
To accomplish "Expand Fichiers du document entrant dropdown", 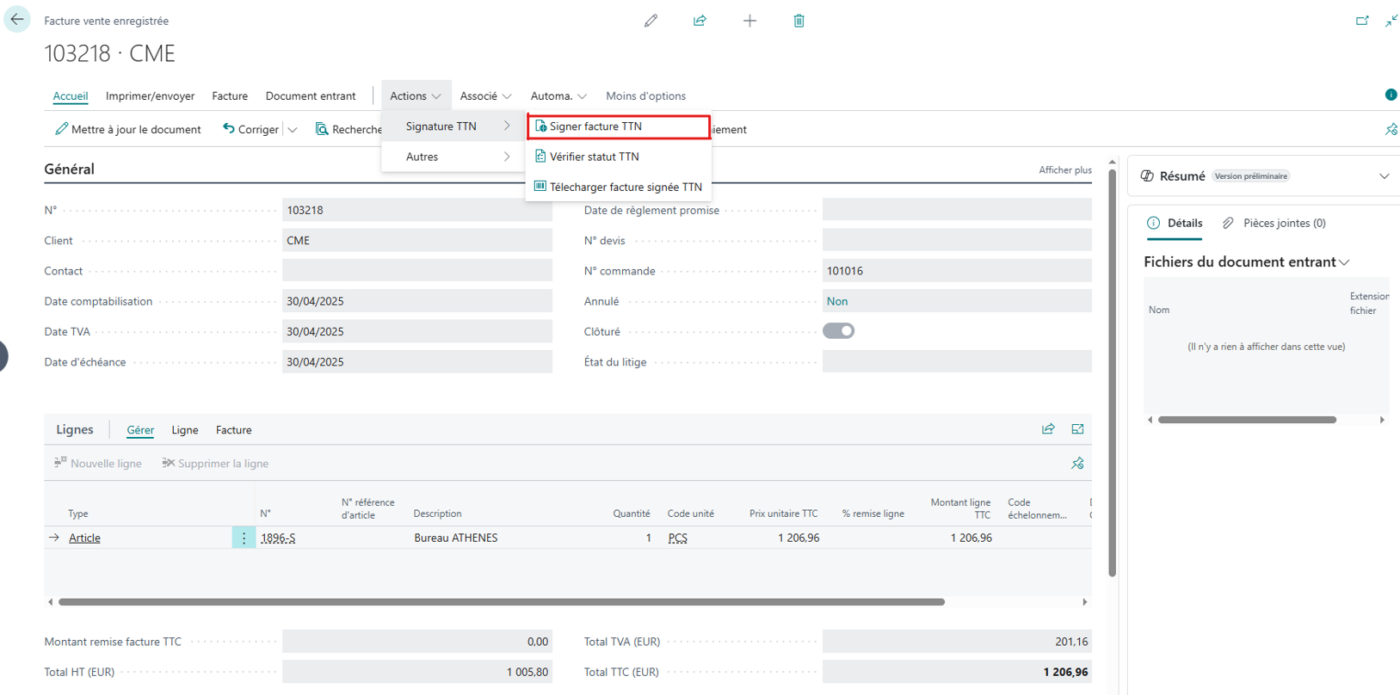I will tap(1344, 262).
